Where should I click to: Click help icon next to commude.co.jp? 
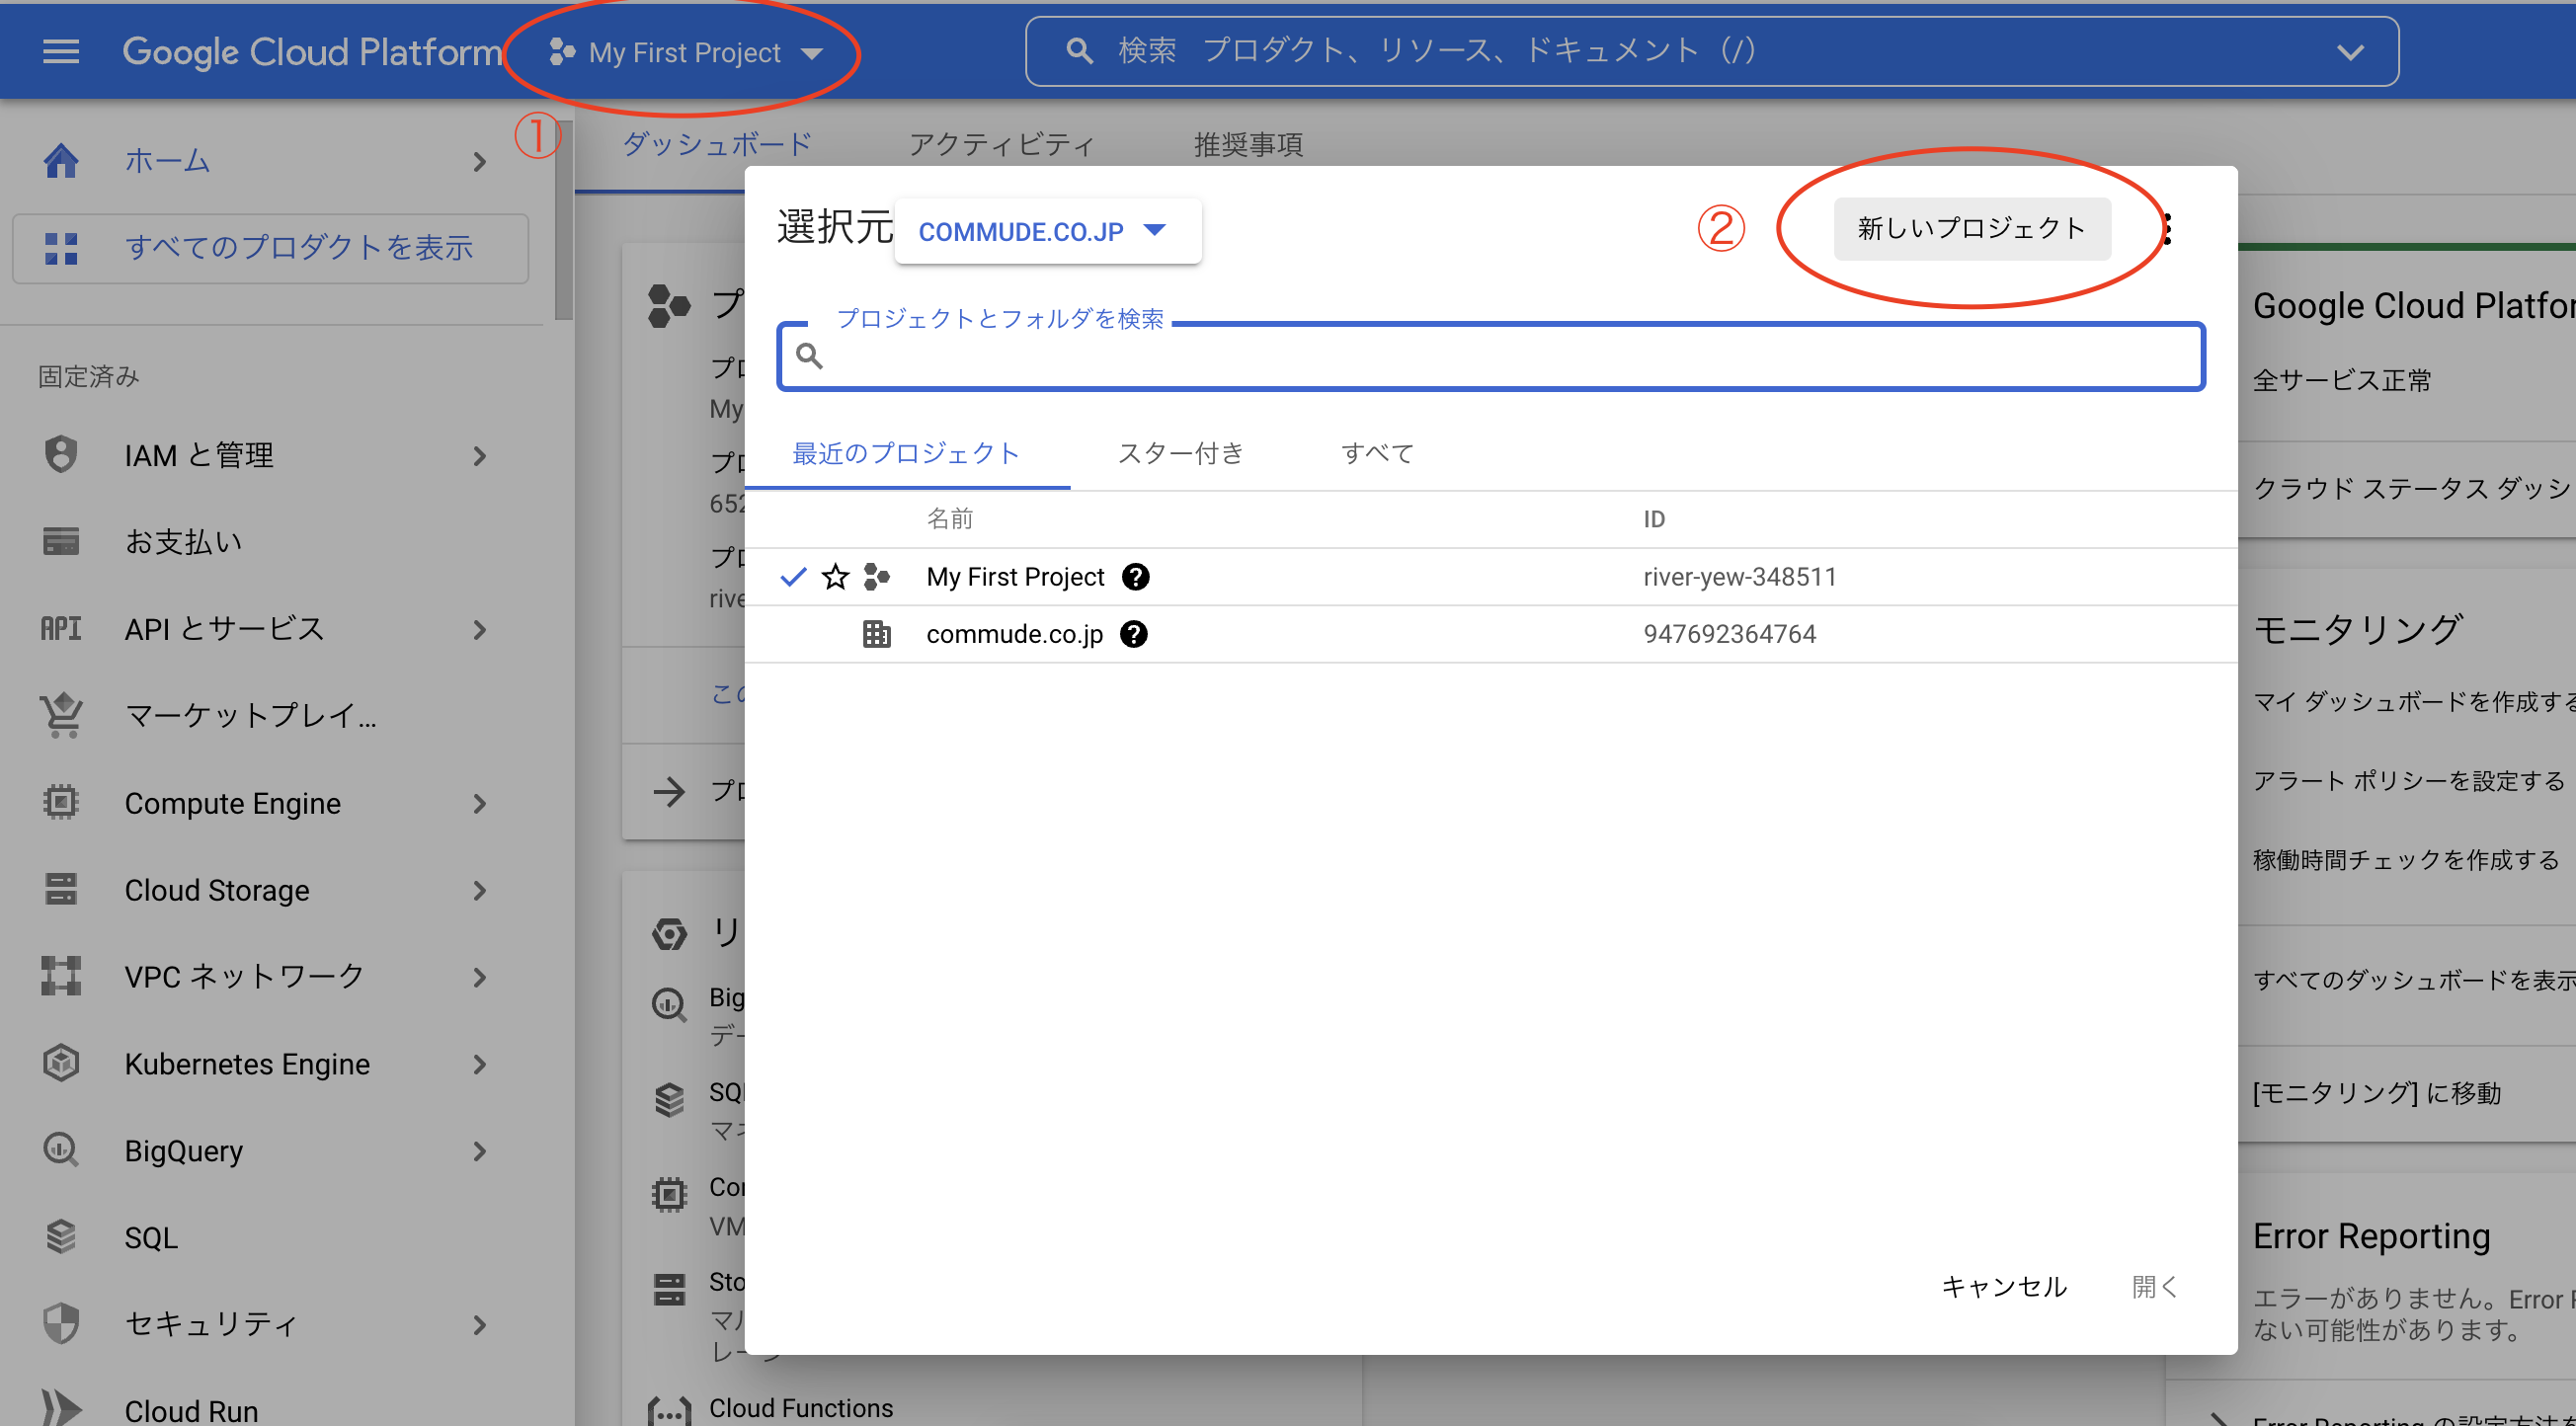[1133, 634]
